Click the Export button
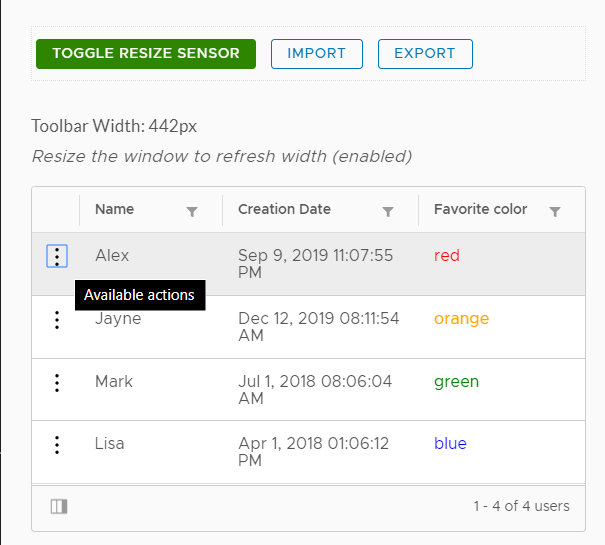Image resolution: width=605 pixels, height=545 pixels. [x=425, y=54]
